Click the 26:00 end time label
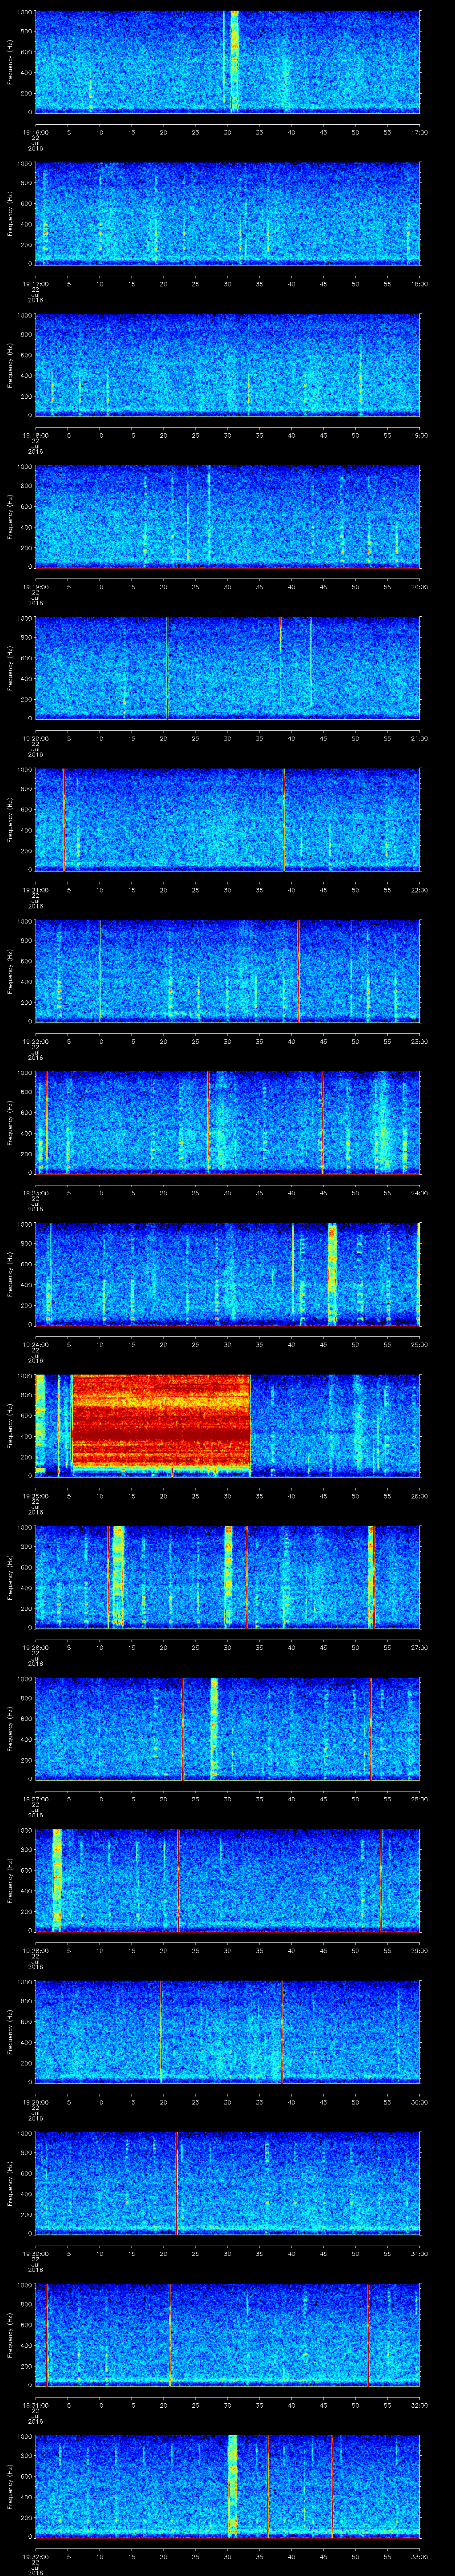This screenshot has height=2576, width=455. pos(419,1496)
